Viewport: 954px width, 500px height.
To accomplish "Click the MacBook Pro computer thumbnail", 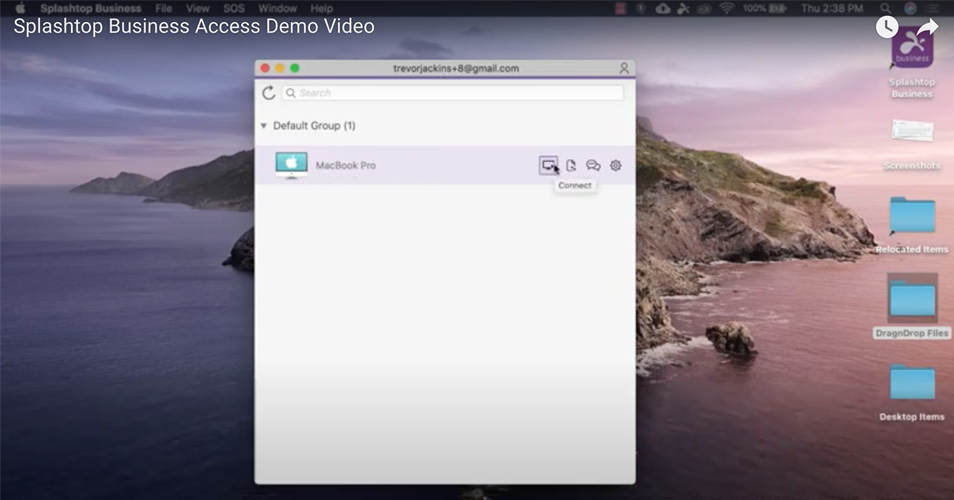I will coord(291,165).
